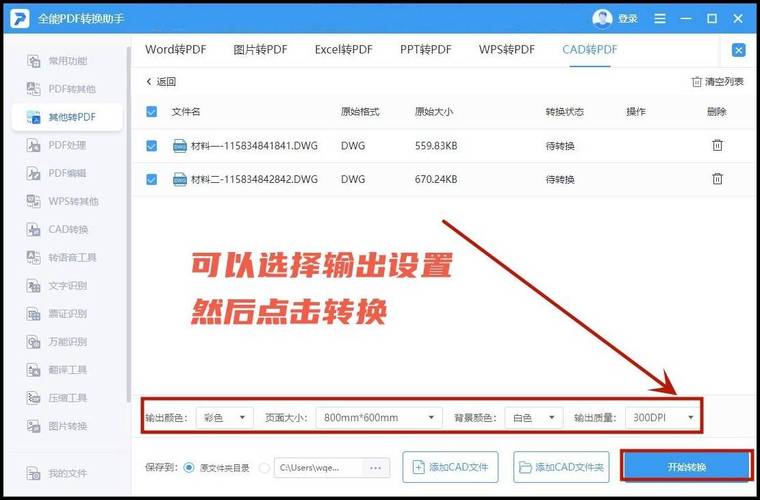Image resolution: width=760 pixels, height=500 pixels.
Task: Close the conversion panel with blue X
Action: 739,50
